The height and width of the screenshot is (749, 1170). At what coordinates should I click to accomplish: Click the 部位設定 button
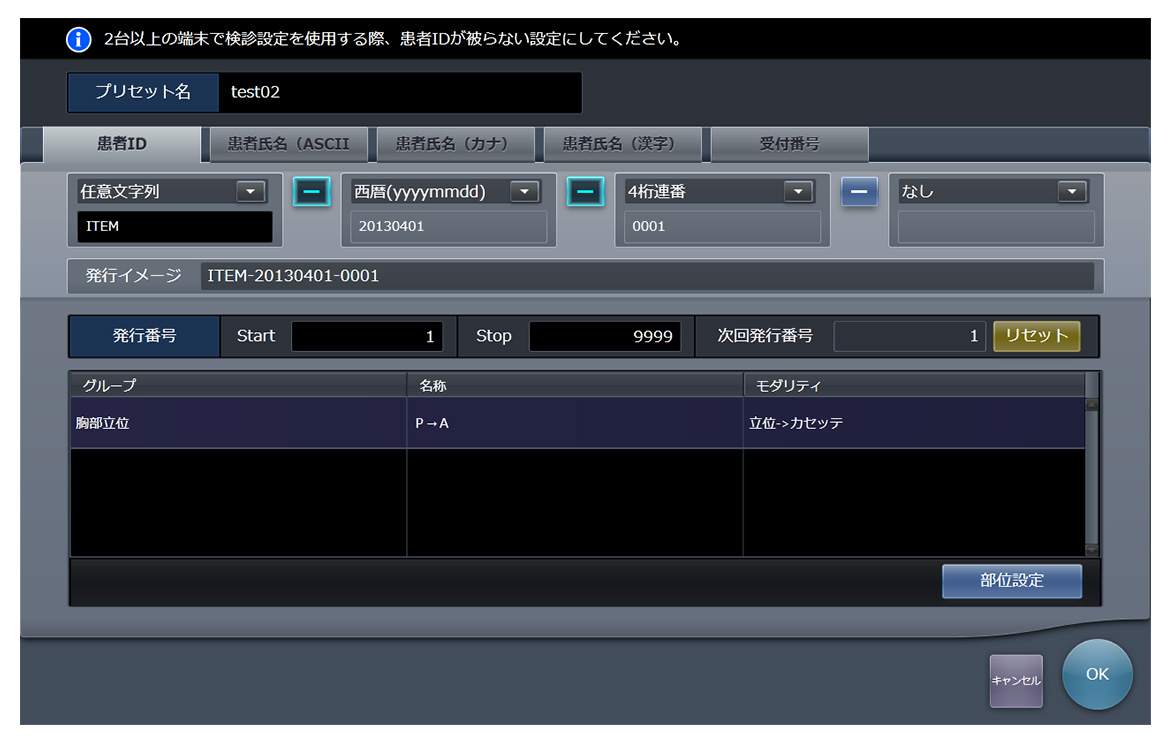(x=1011, y=581)
